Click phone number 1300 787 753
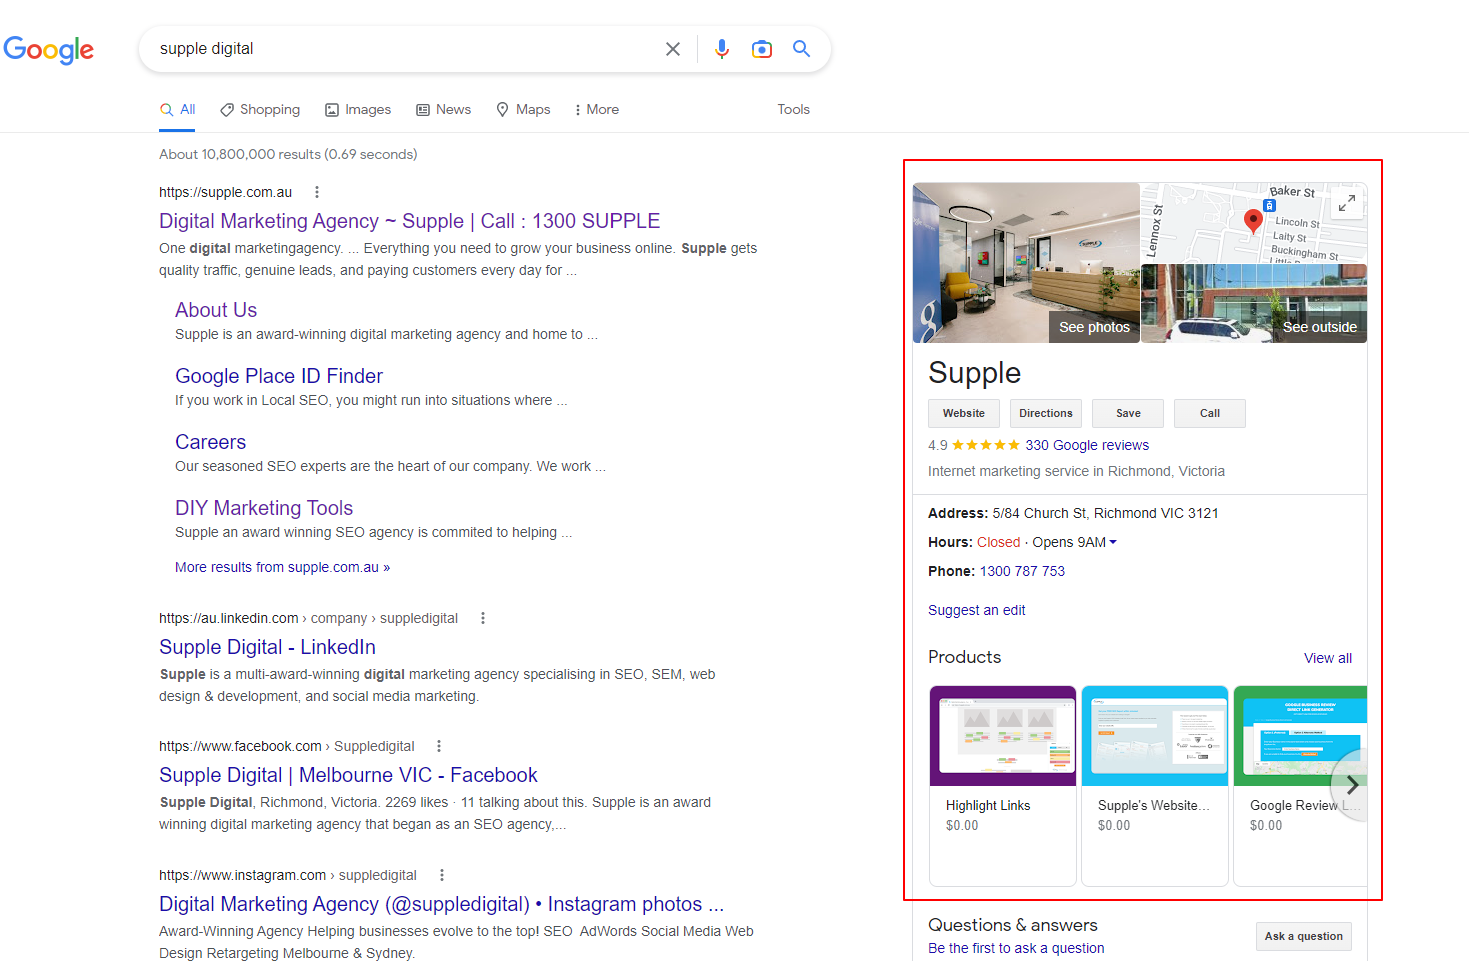This screenshot has height=961, width=1469. (1022, 571)
